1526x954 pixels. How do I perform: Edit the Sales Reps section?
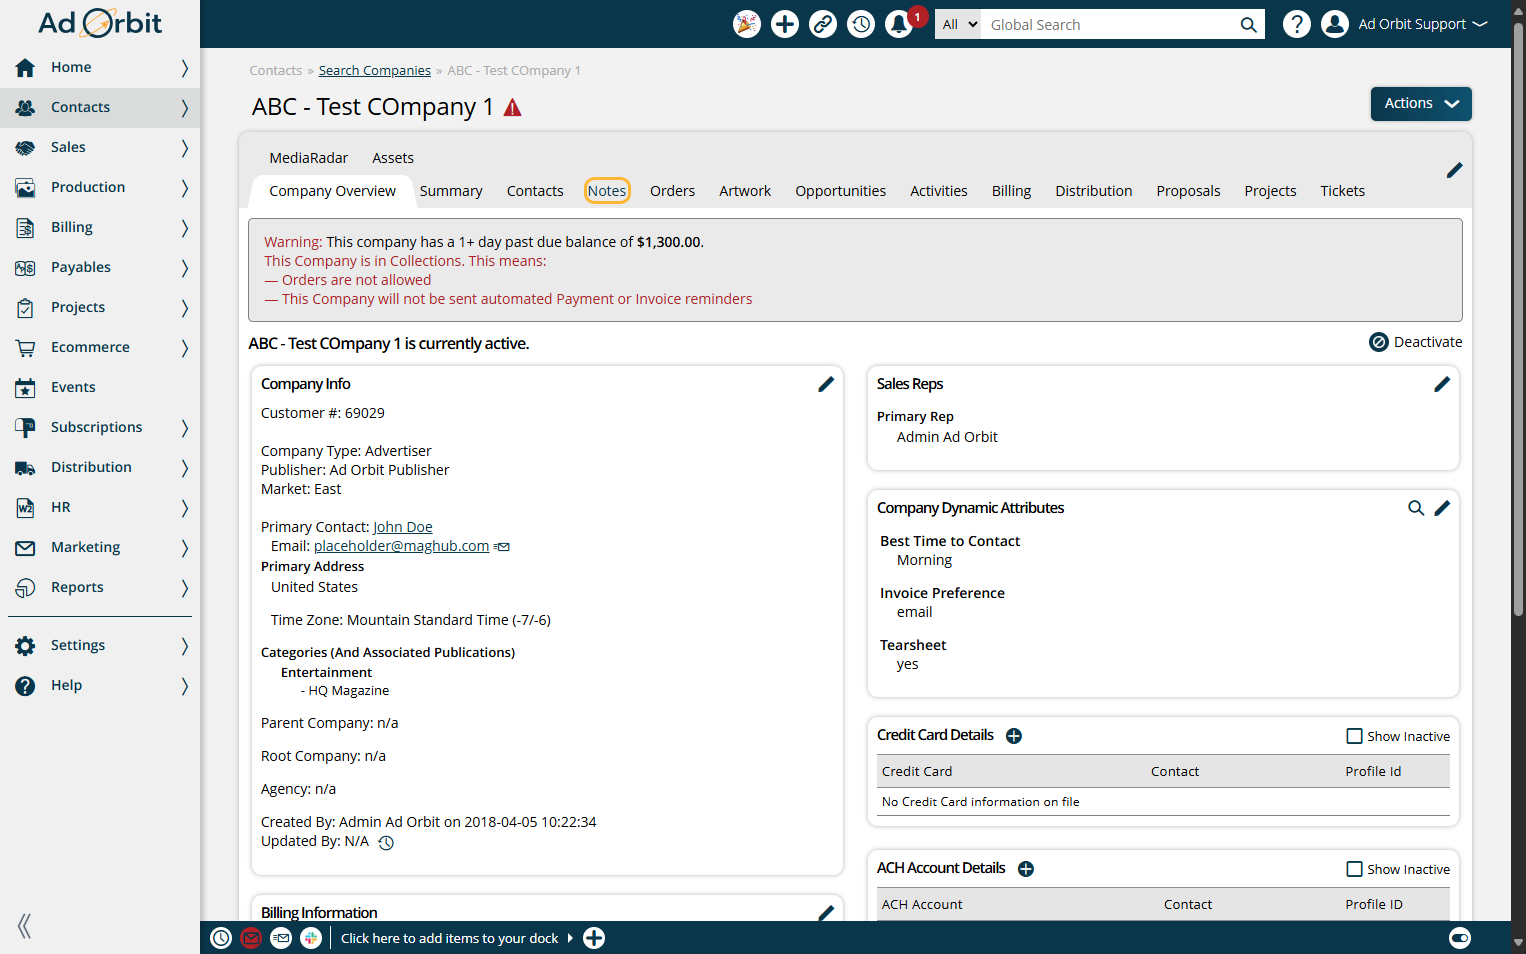click(x=1442, y=384)
